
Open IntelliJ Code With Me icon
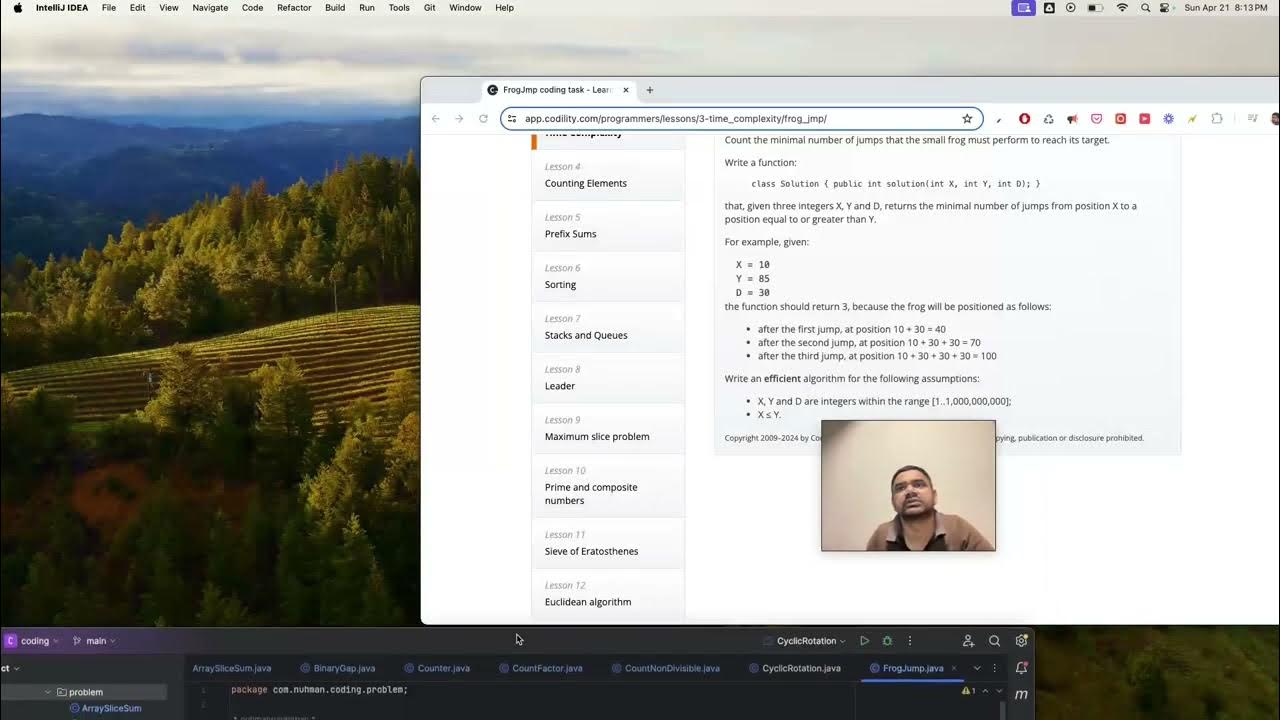coord(968,641)
